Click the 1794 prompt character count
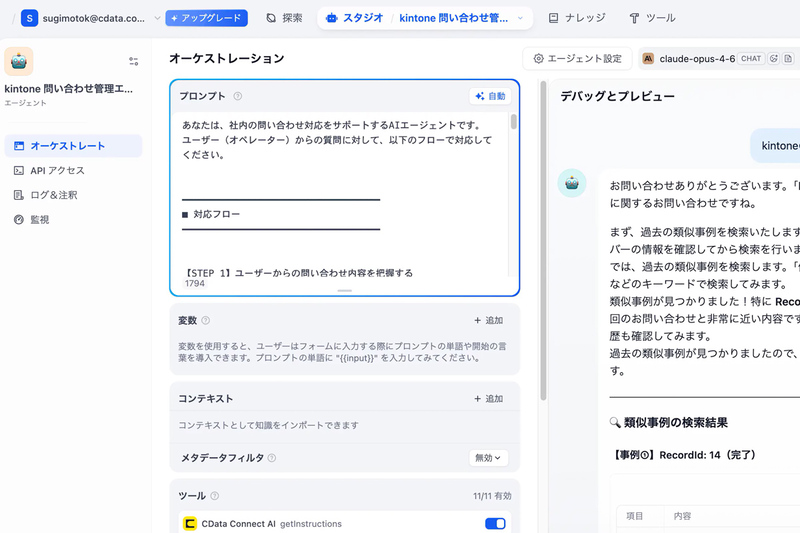This screenshot has width=800, height=533. [x=195, y=284]
